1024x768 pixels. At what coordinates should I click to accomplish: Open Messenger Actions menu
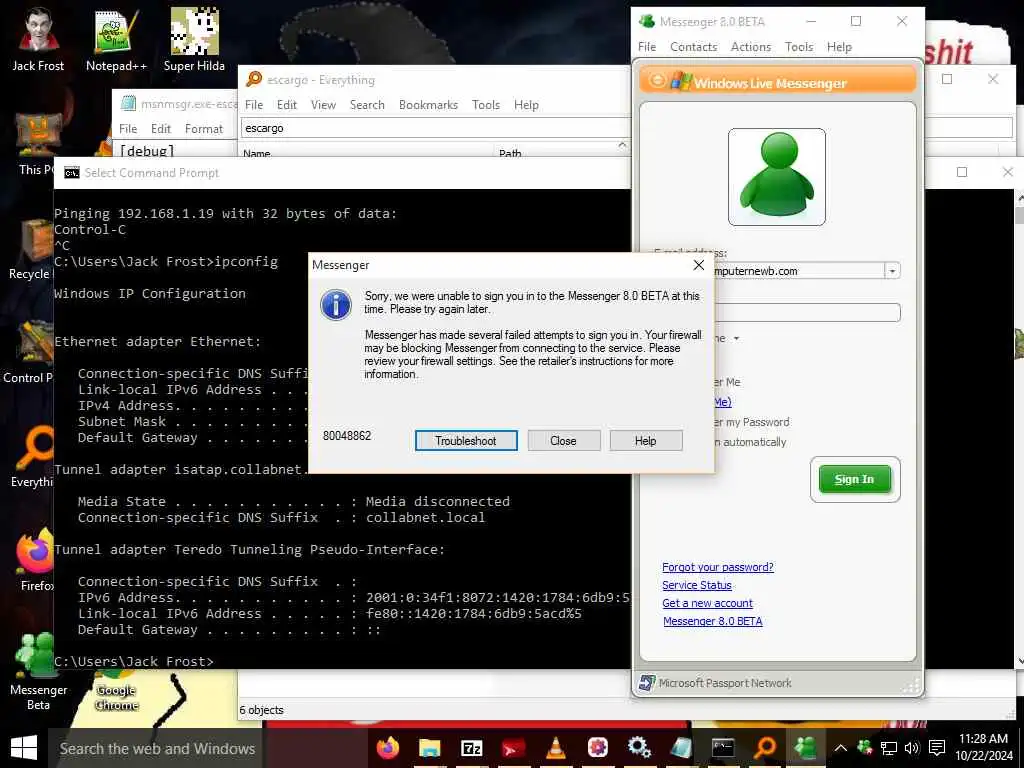[x=750, y=47]
